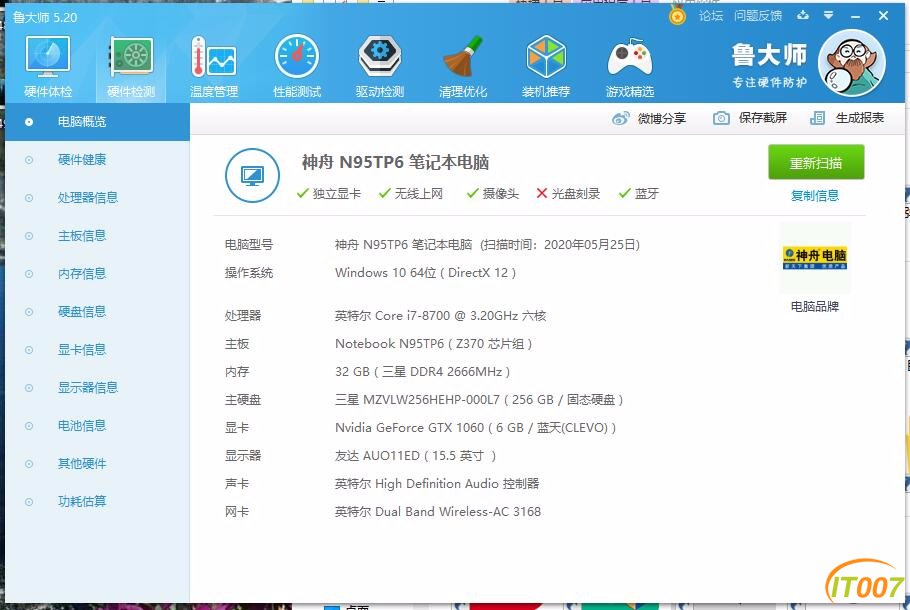Click the 独立显卡 check indicator
Image resolution: width=910 pixels, height=610 pixels.
click(x=328, y=194)
